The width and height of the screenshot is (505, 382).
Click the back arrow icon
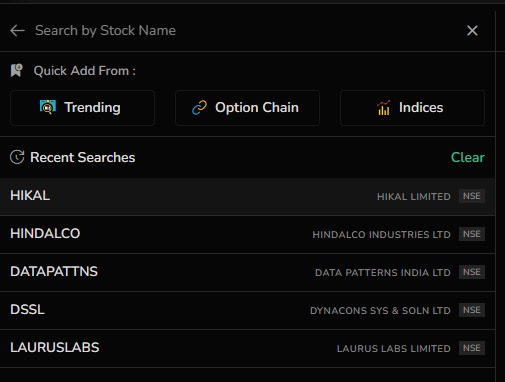coord(17,31)
